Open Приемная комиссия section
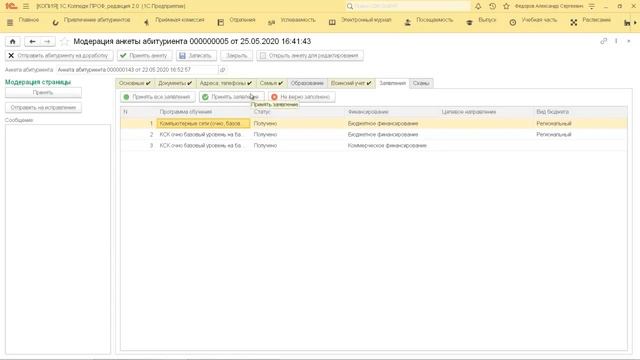Viewport: 640px width, 360px height. pos(174,22)
